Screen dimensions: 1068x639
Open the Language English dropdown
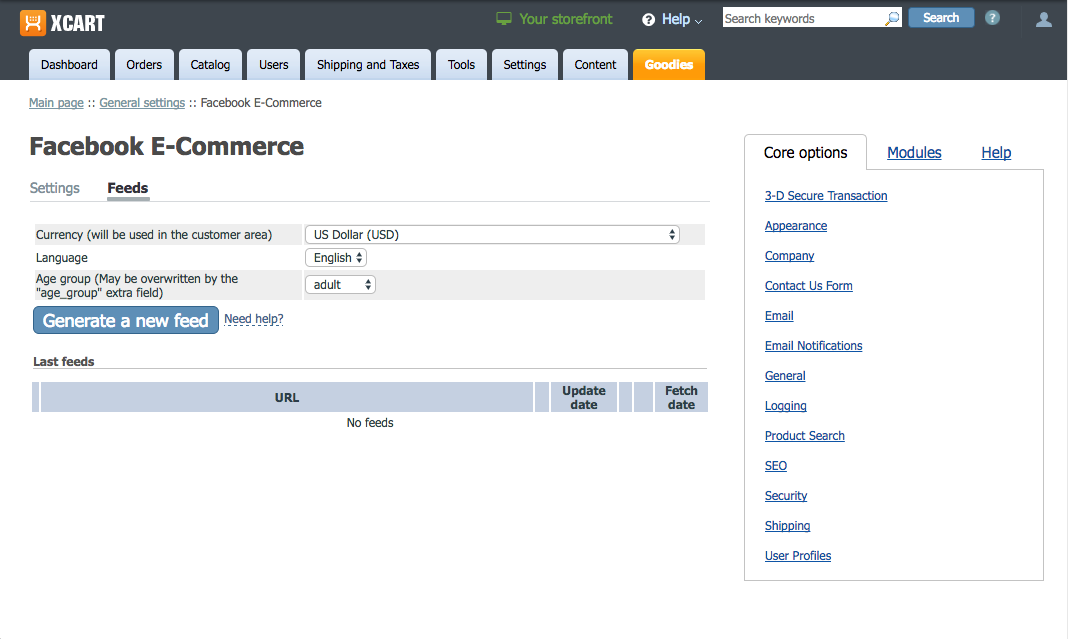pos(336,258)
